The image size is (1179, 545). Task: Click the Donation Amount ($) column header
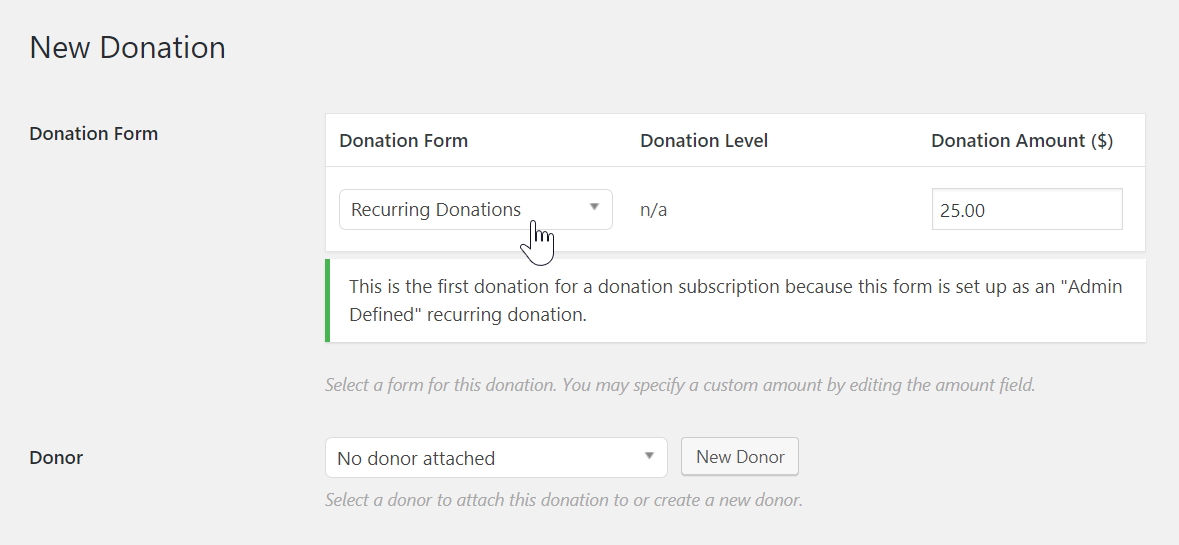point(1022,141)
